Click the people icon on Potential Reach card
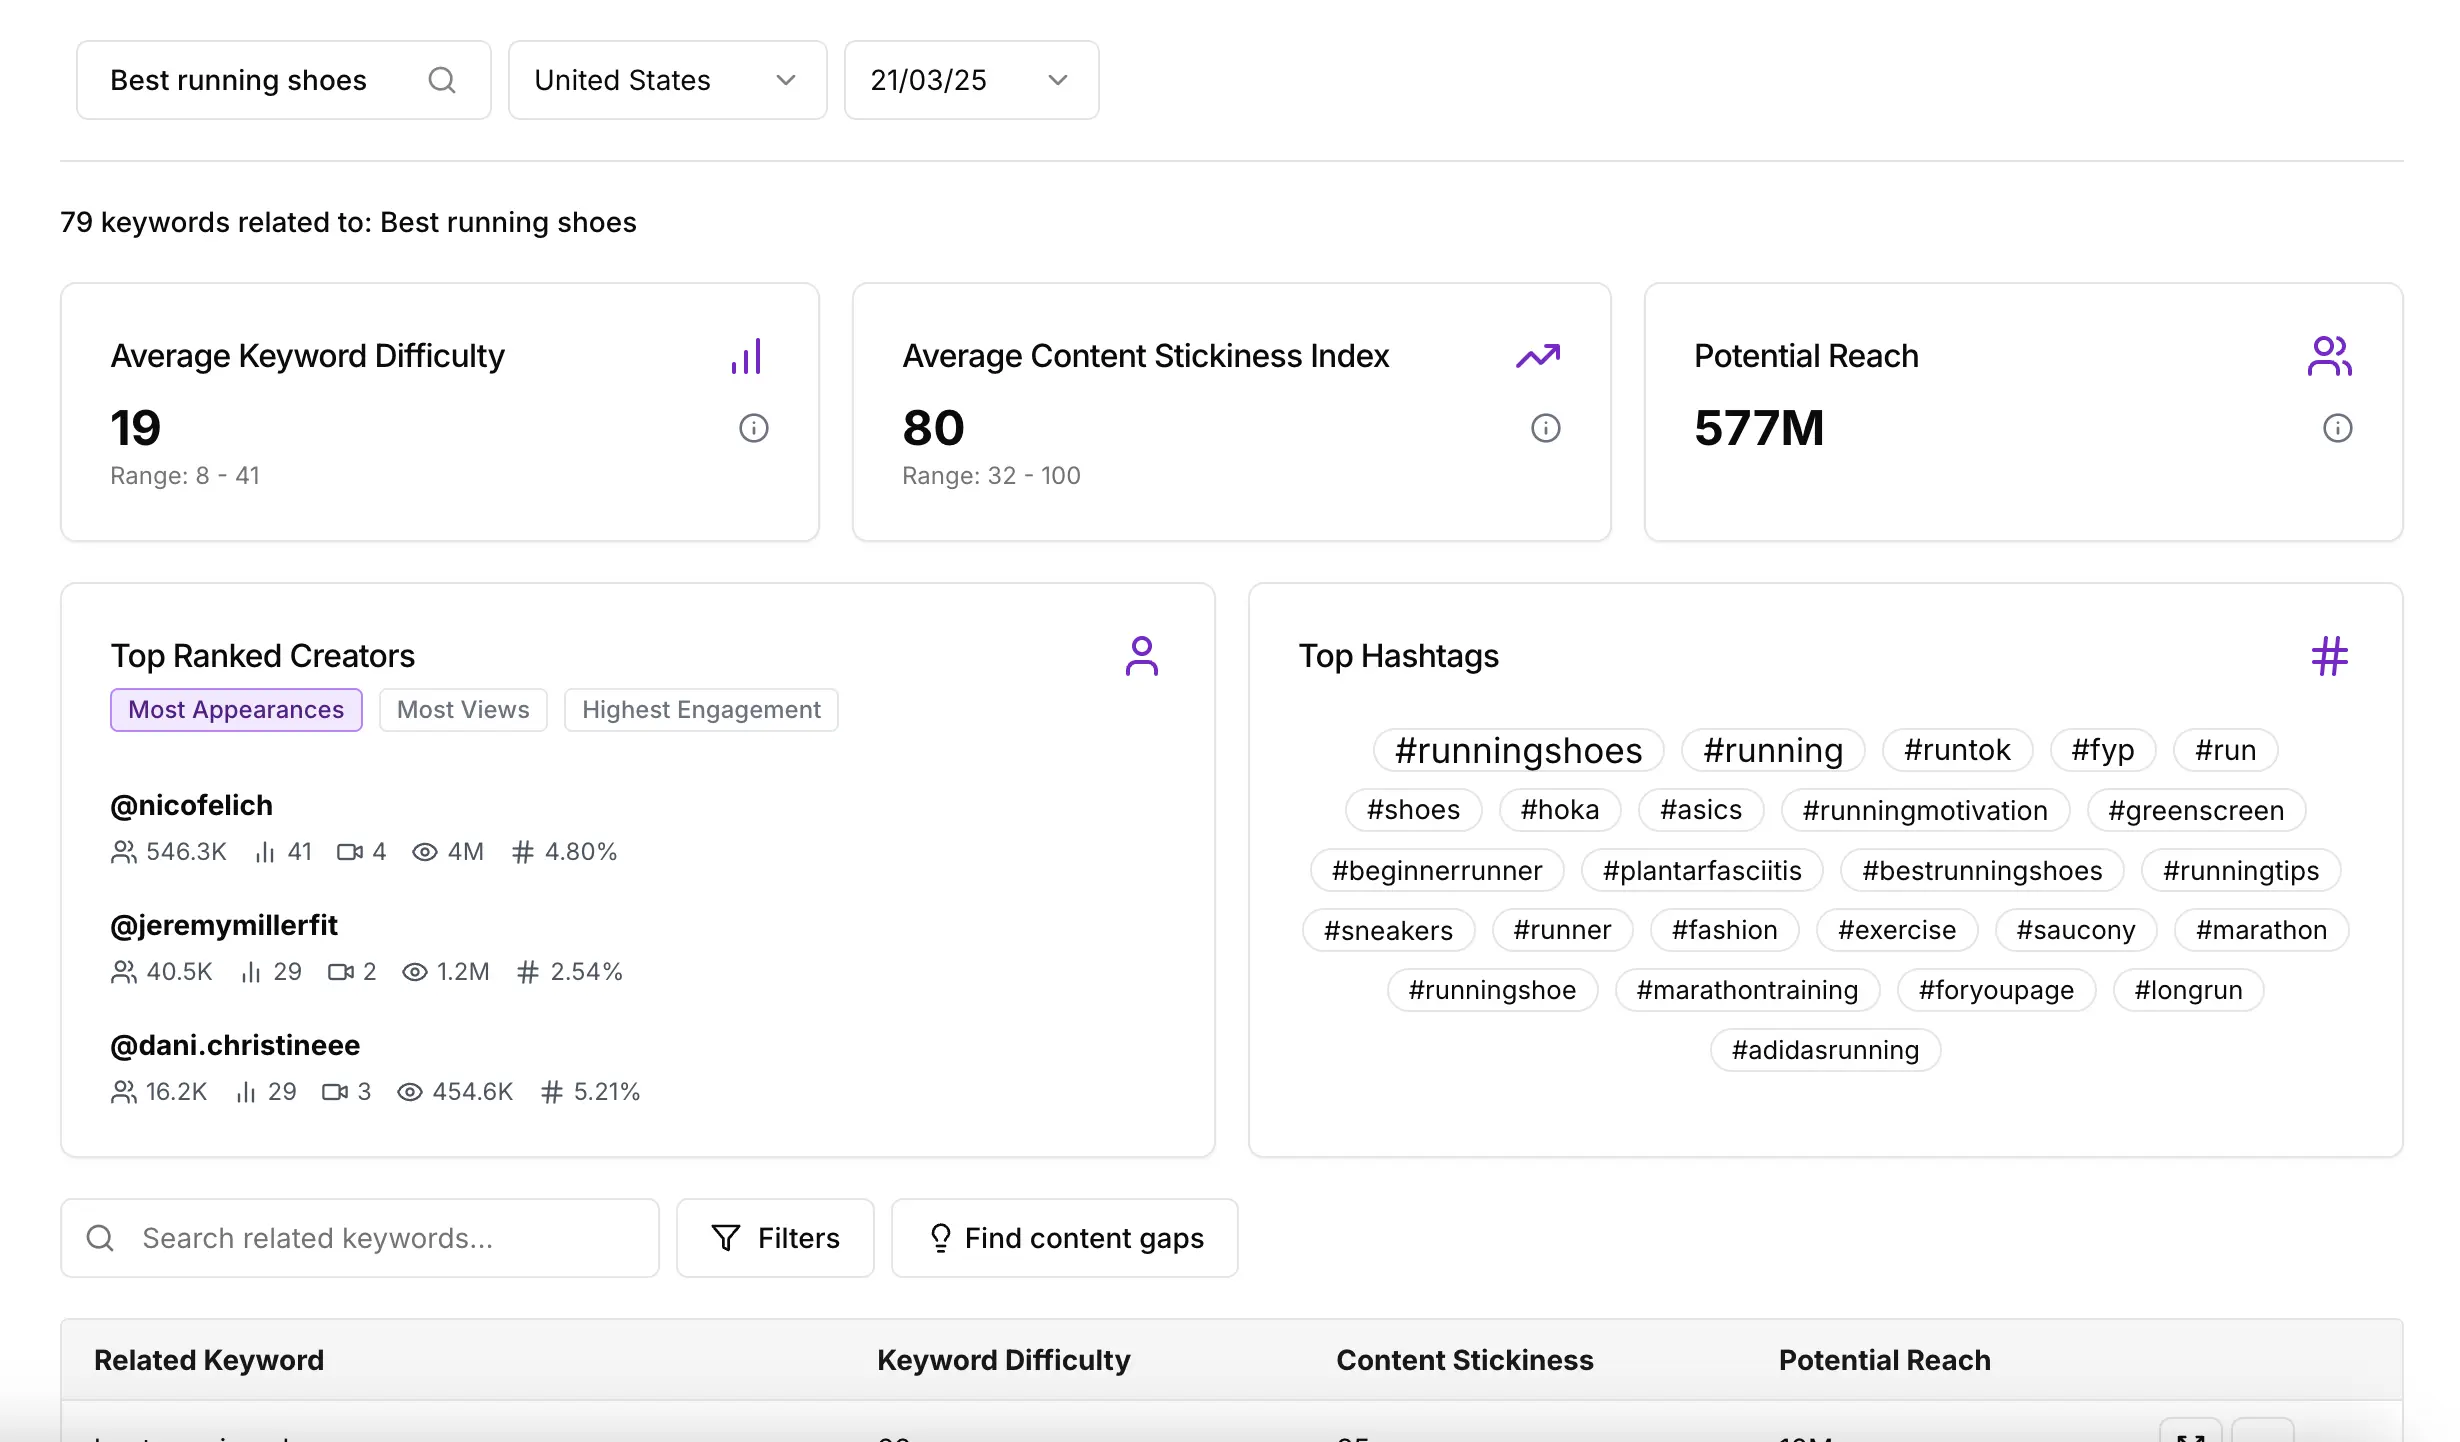 (2330, 355)
